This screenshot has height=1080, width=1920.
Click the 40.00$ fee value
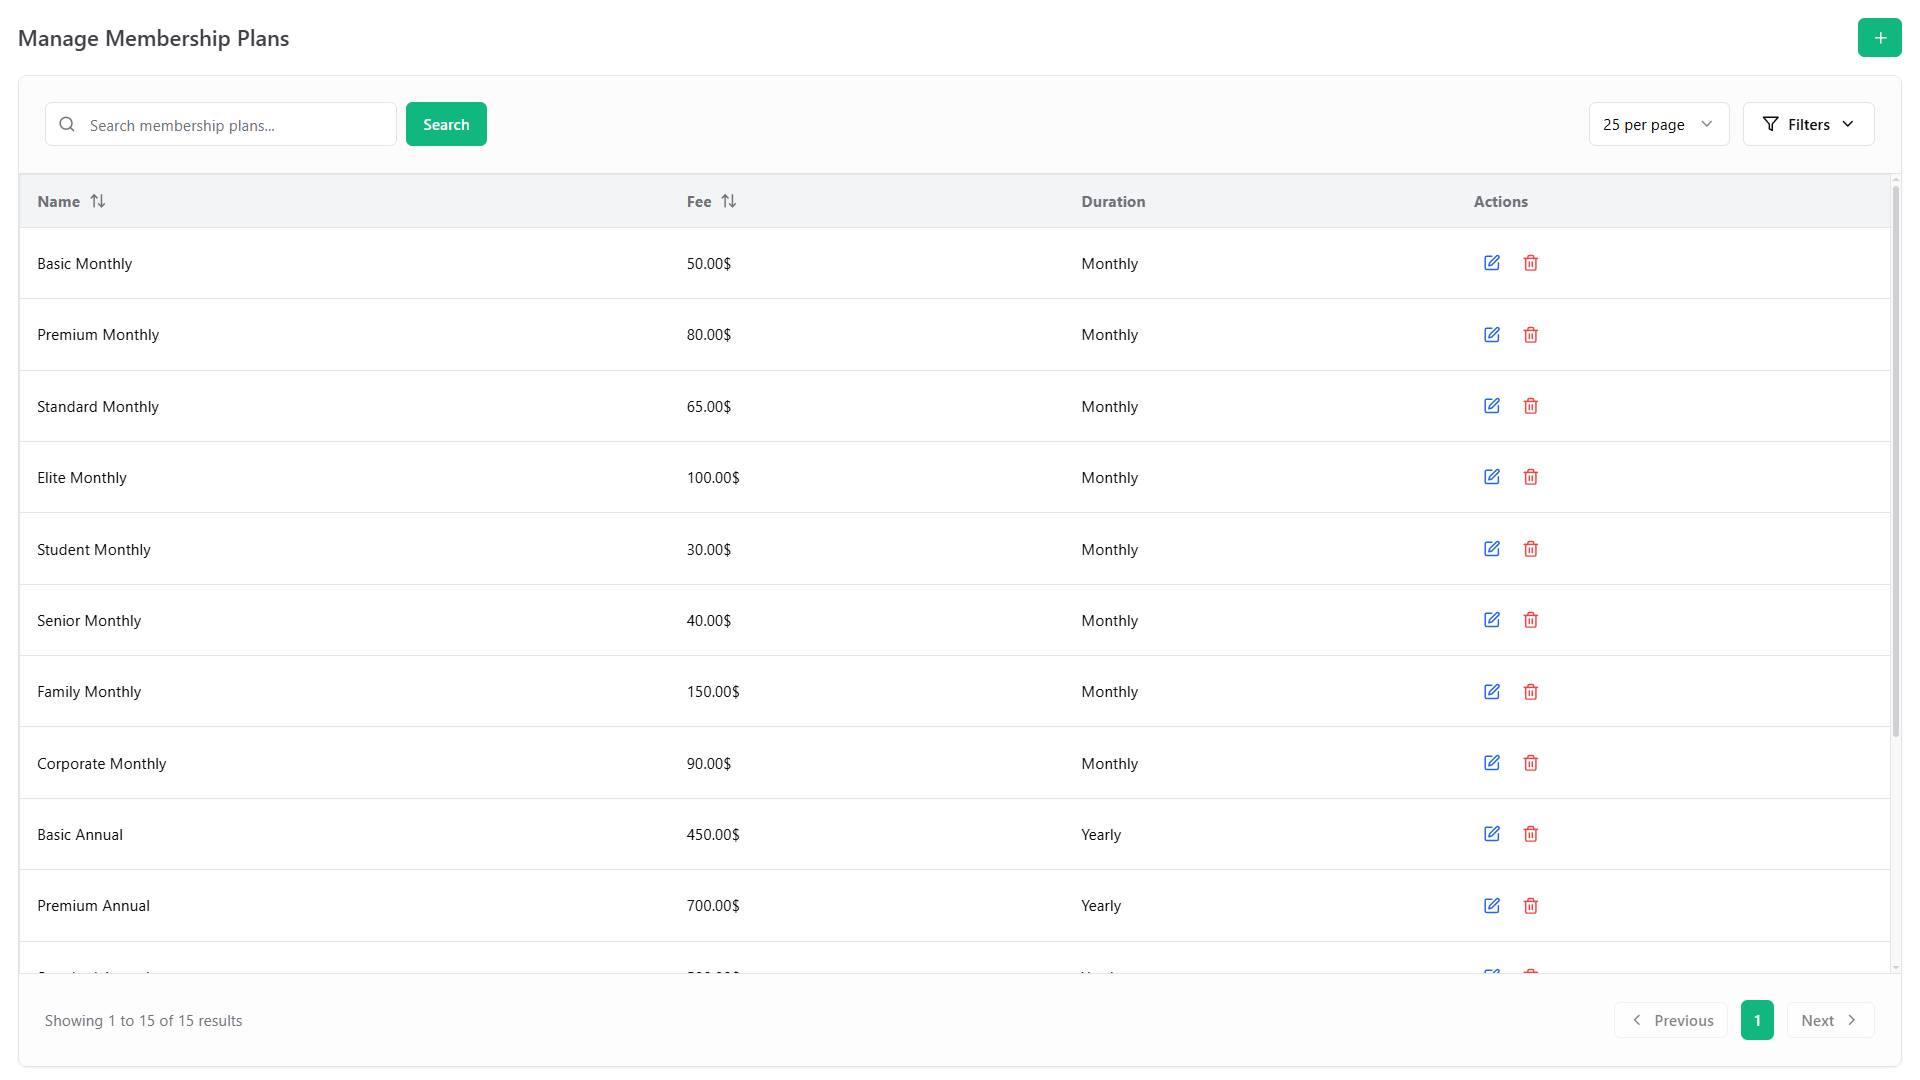pyautogui.click(x=709, y=621)
